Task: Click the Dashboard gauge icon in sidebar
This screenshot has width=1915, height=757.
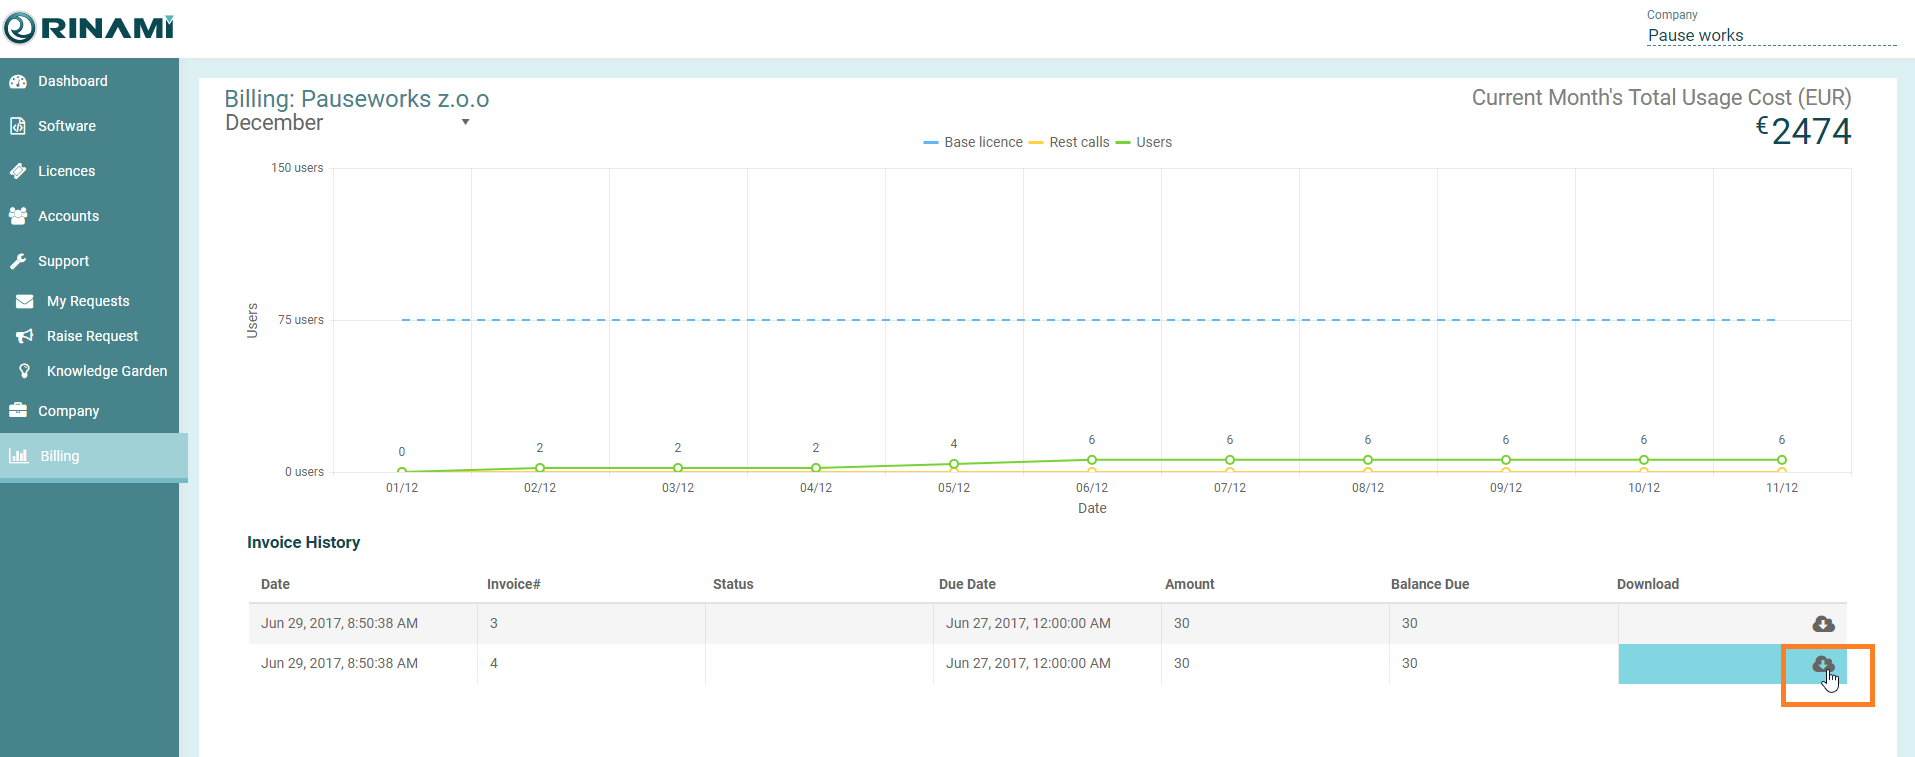Action: (18, 81)
